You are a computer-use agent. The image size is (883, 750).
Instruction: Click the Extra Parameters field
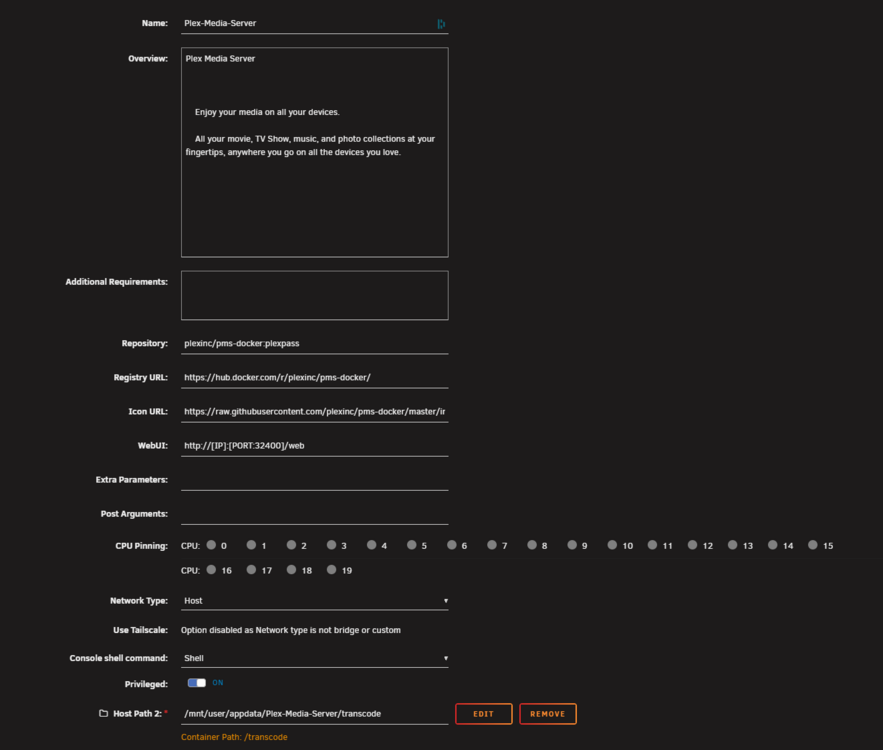[314, 480]
